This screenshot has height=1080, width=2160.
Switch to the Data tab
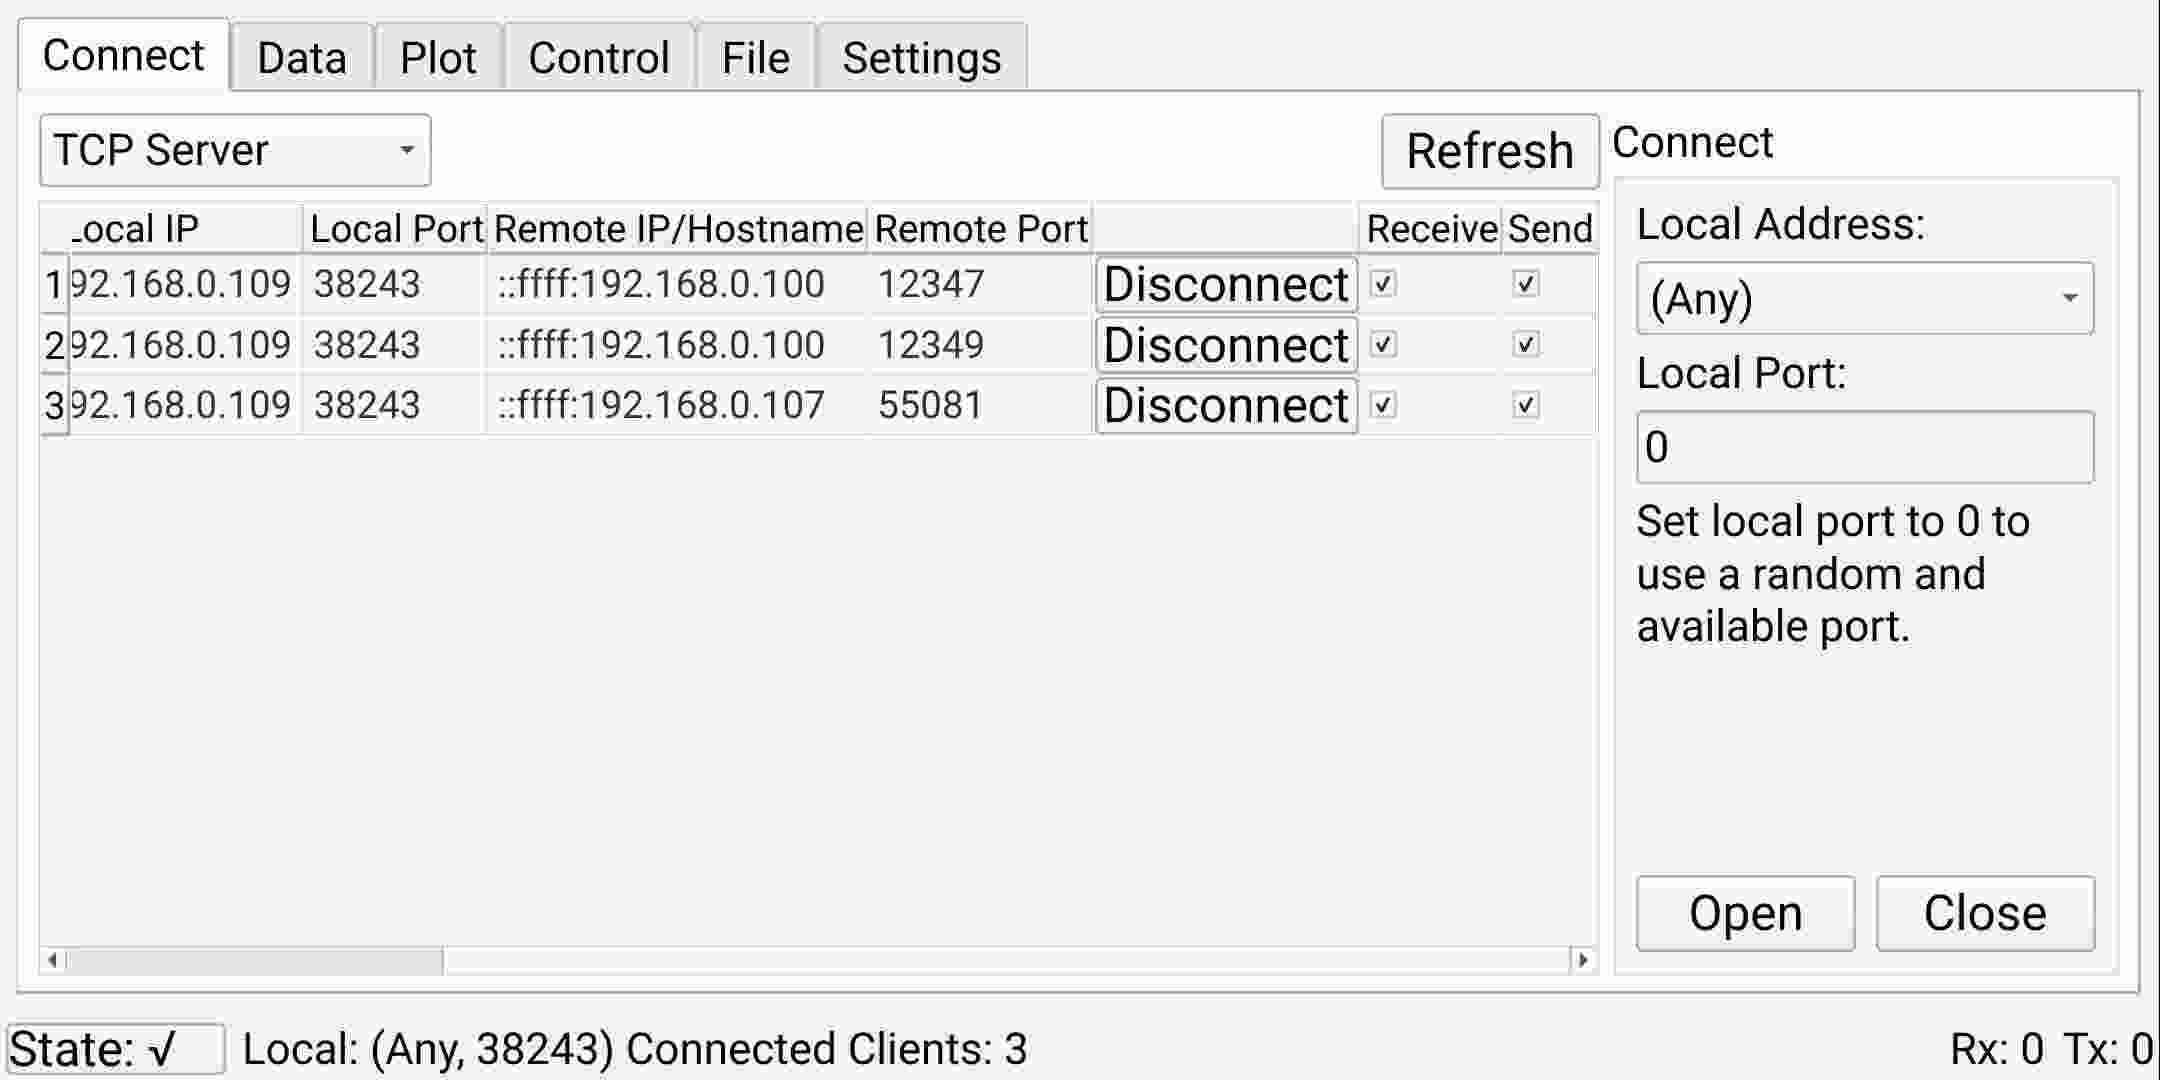pyautogui.click(x=300, y=55)
